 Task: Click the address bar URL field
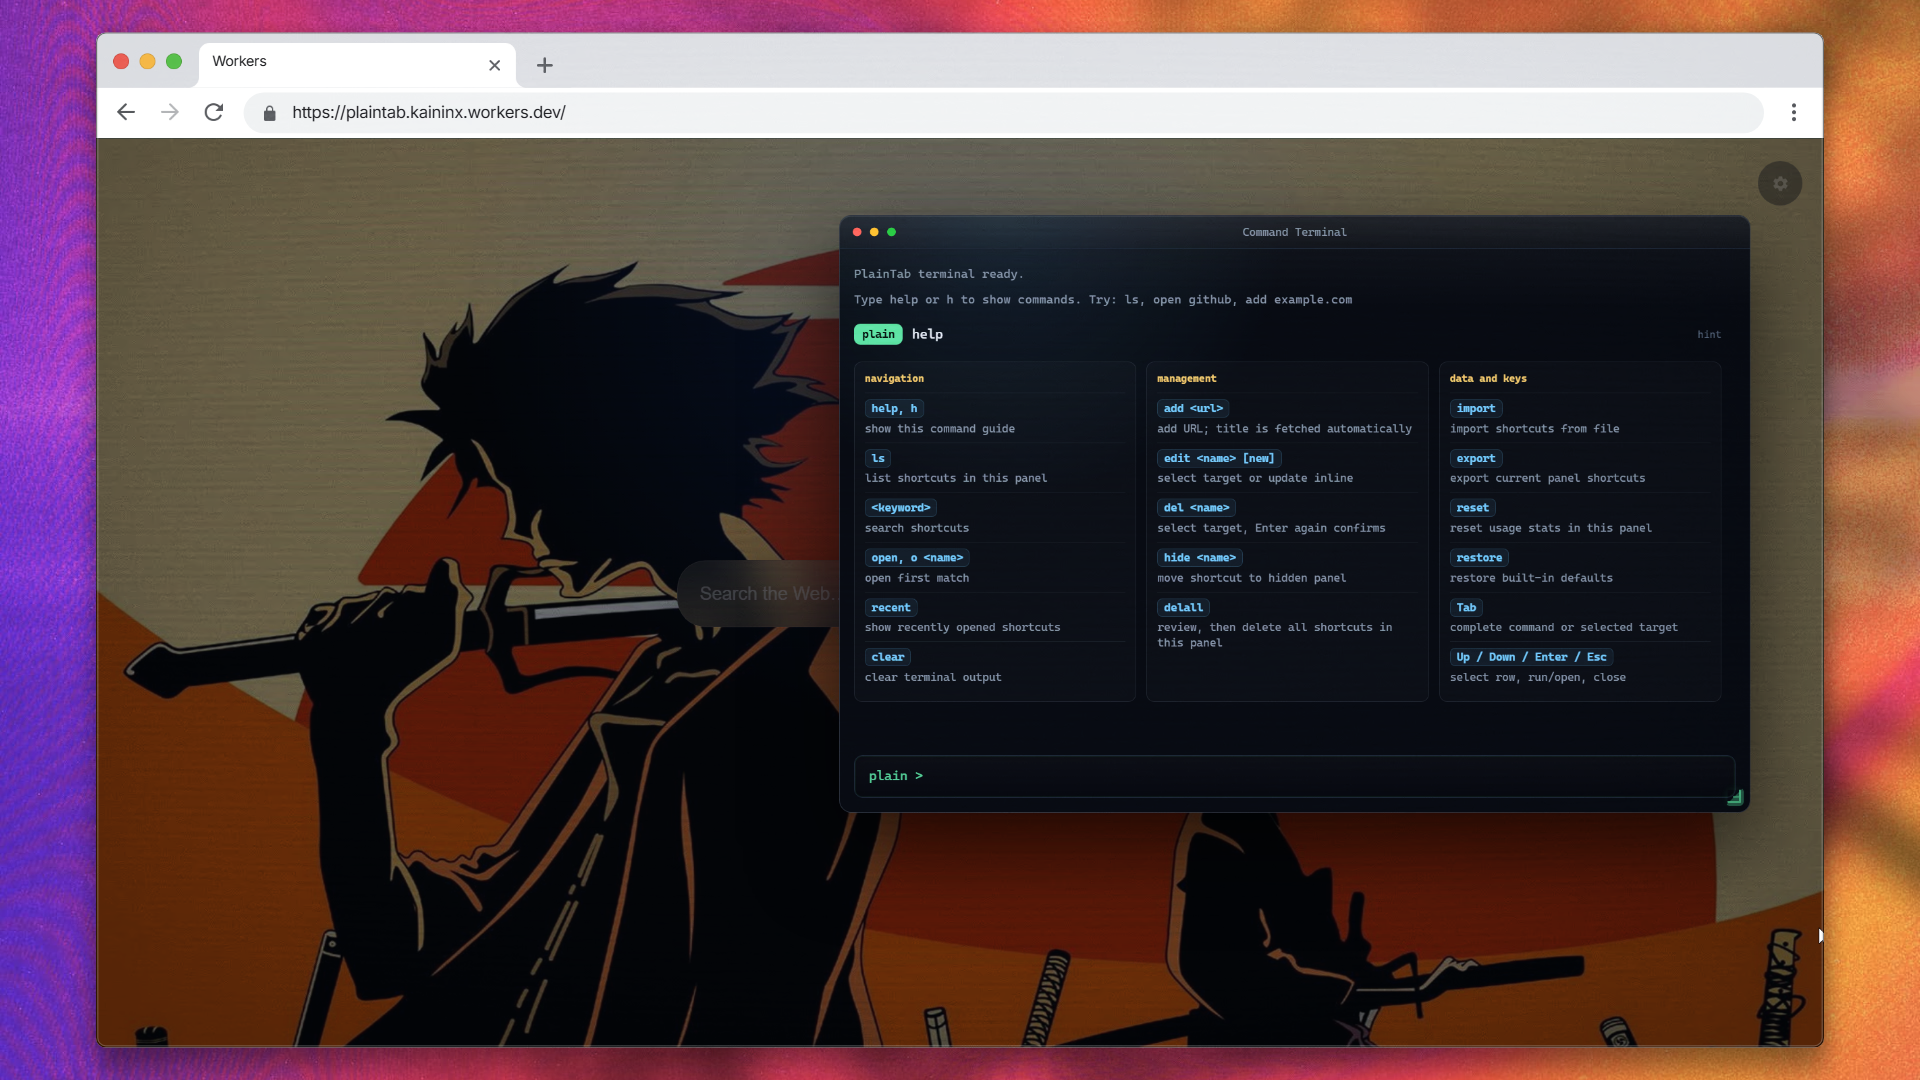point(1003,113)
